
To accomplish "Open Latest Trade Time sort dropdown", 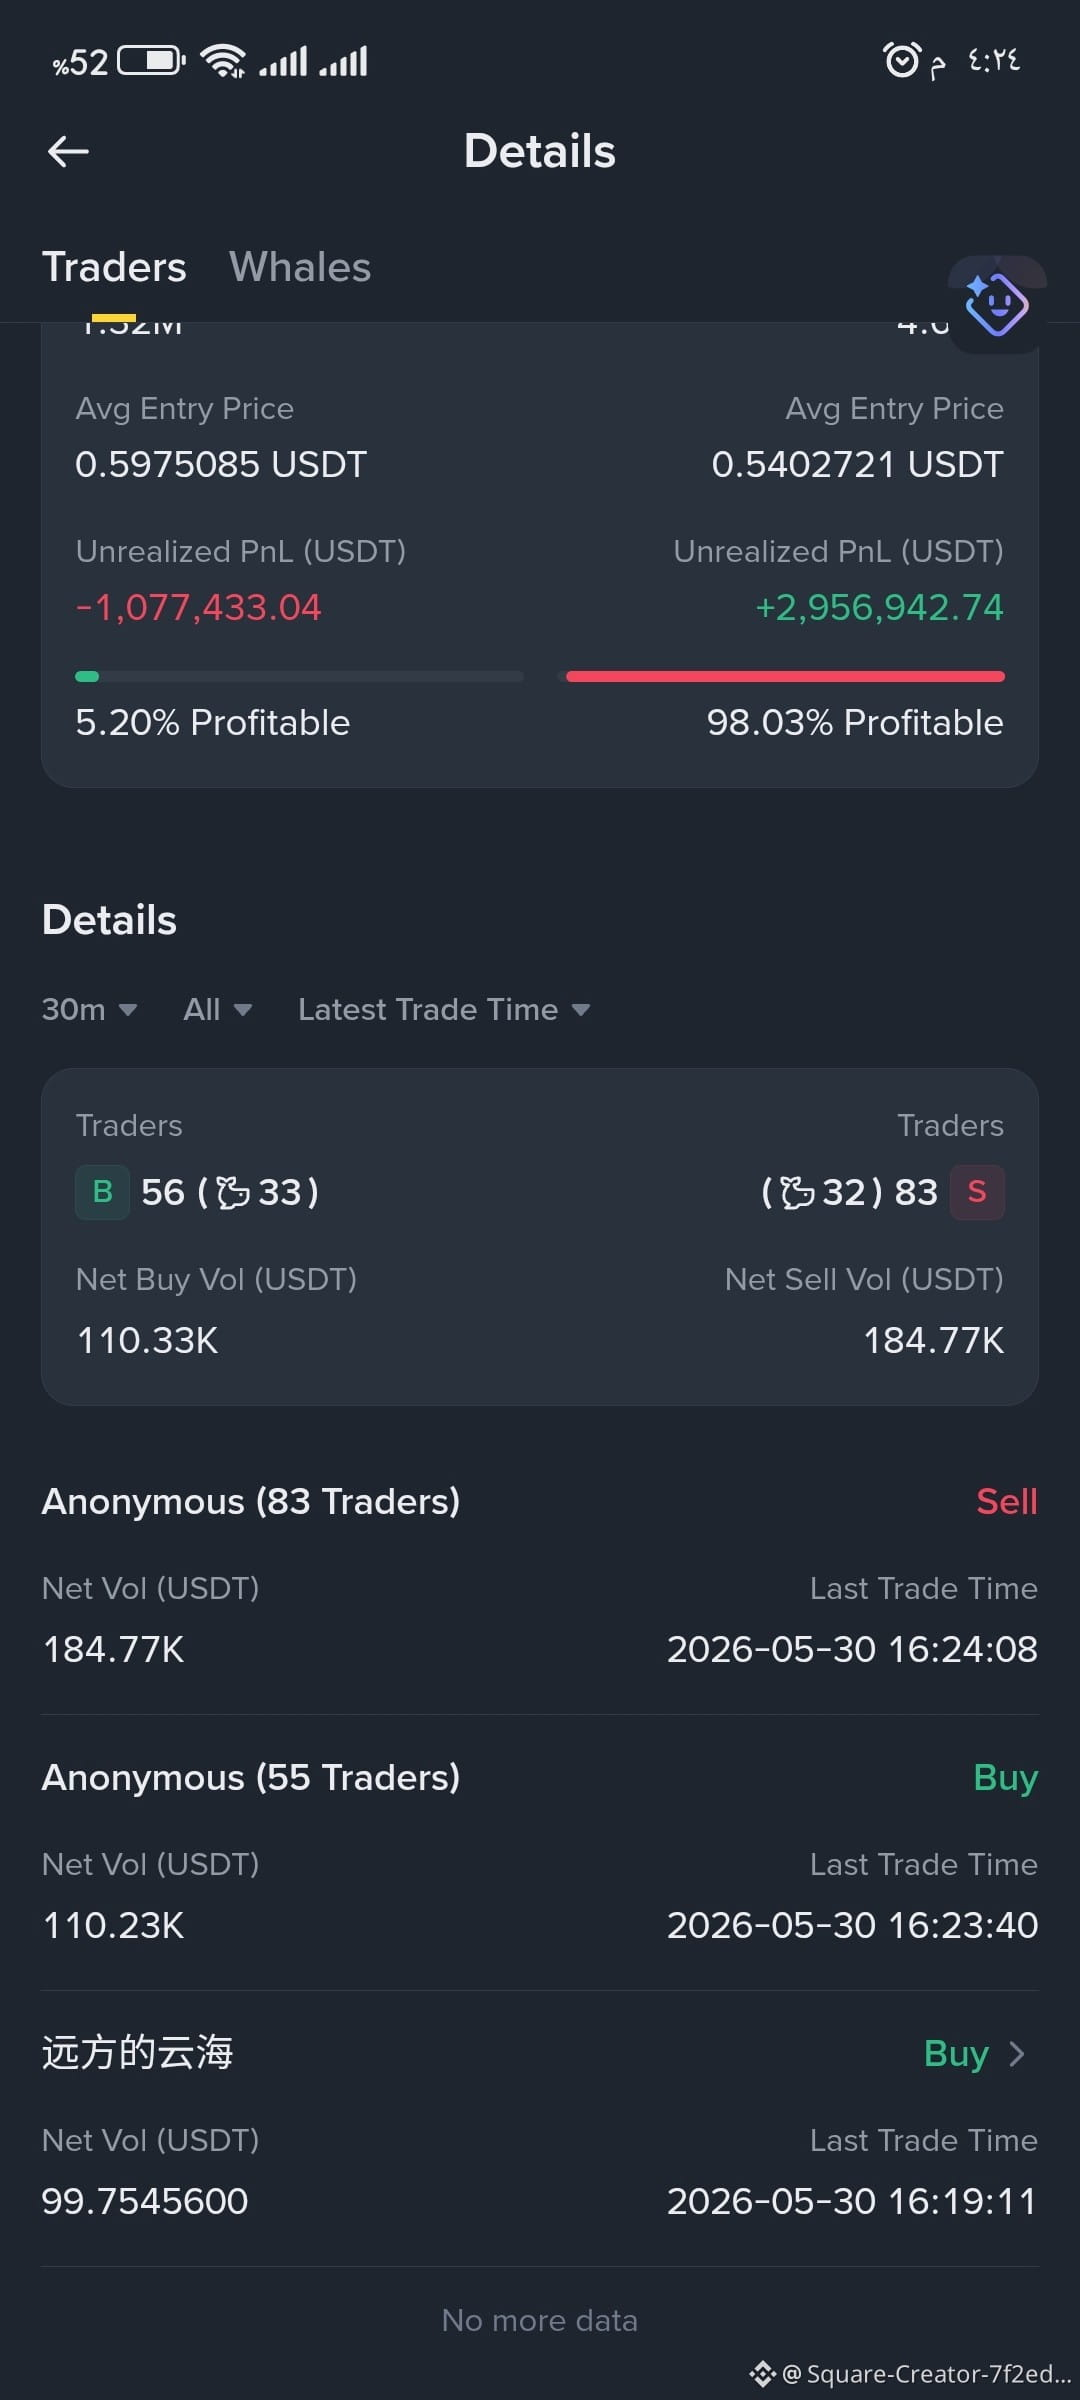I will pos(444,1010).
